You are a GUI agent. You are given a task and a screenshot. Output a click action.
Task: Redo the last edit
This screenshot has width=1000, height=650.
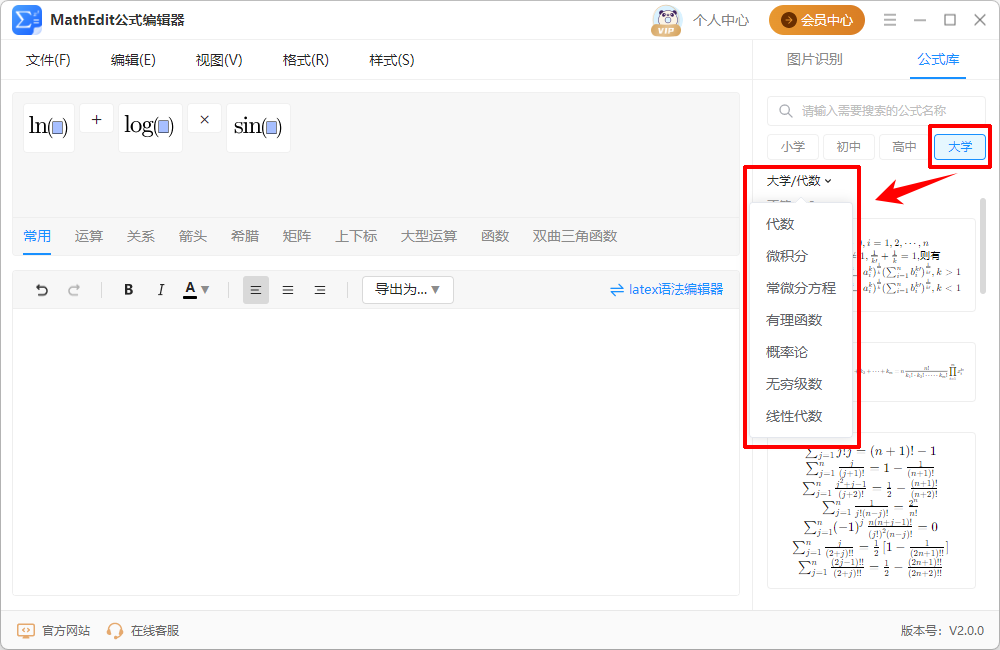click(74, 290)
